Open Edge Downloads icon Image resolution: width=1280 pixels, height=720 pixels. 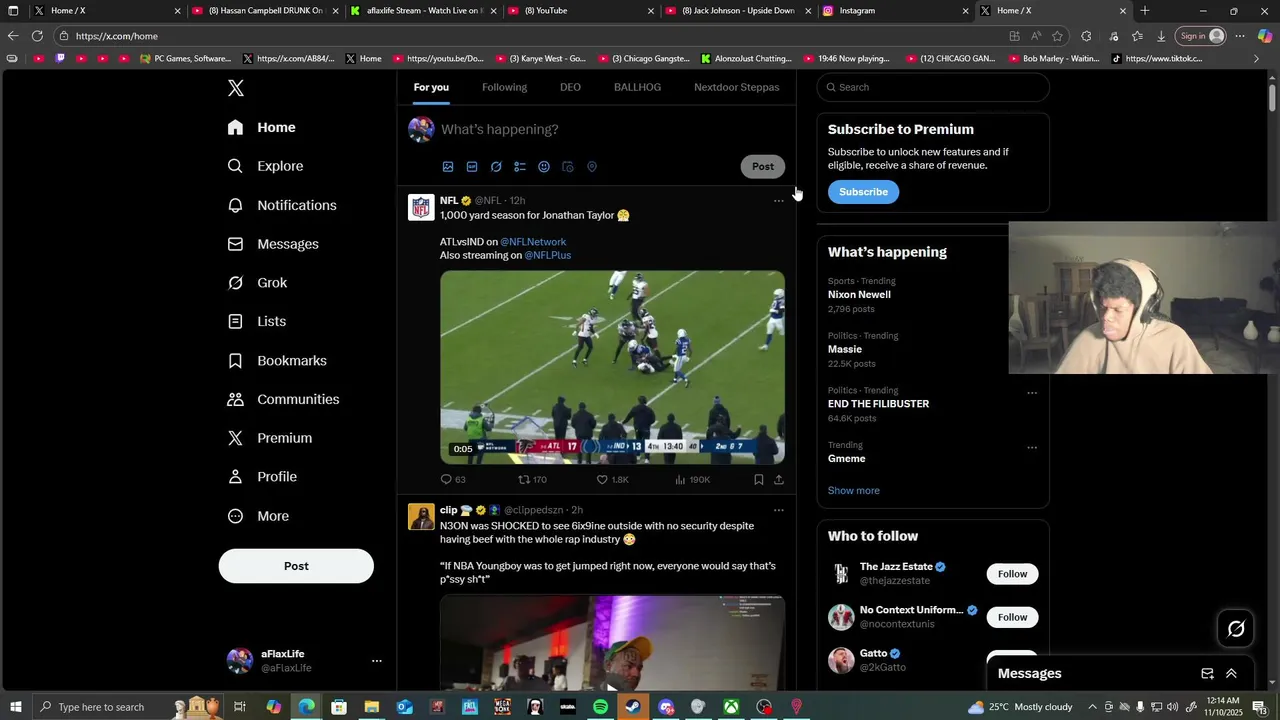pyautogui.click(x=1161, y=36)
